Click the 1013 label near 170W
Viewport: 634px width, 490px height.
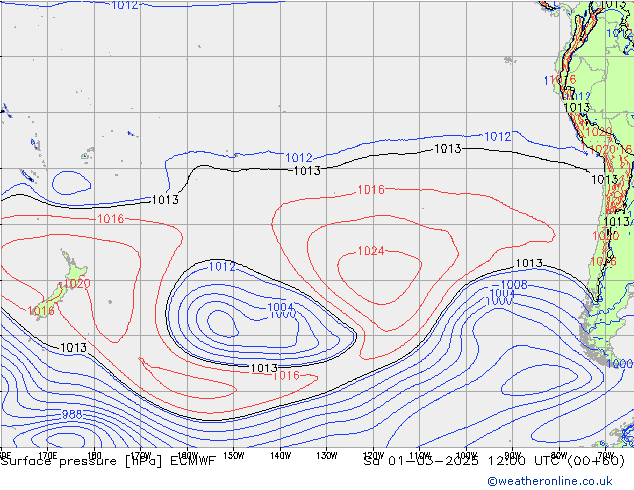(165, 200)
